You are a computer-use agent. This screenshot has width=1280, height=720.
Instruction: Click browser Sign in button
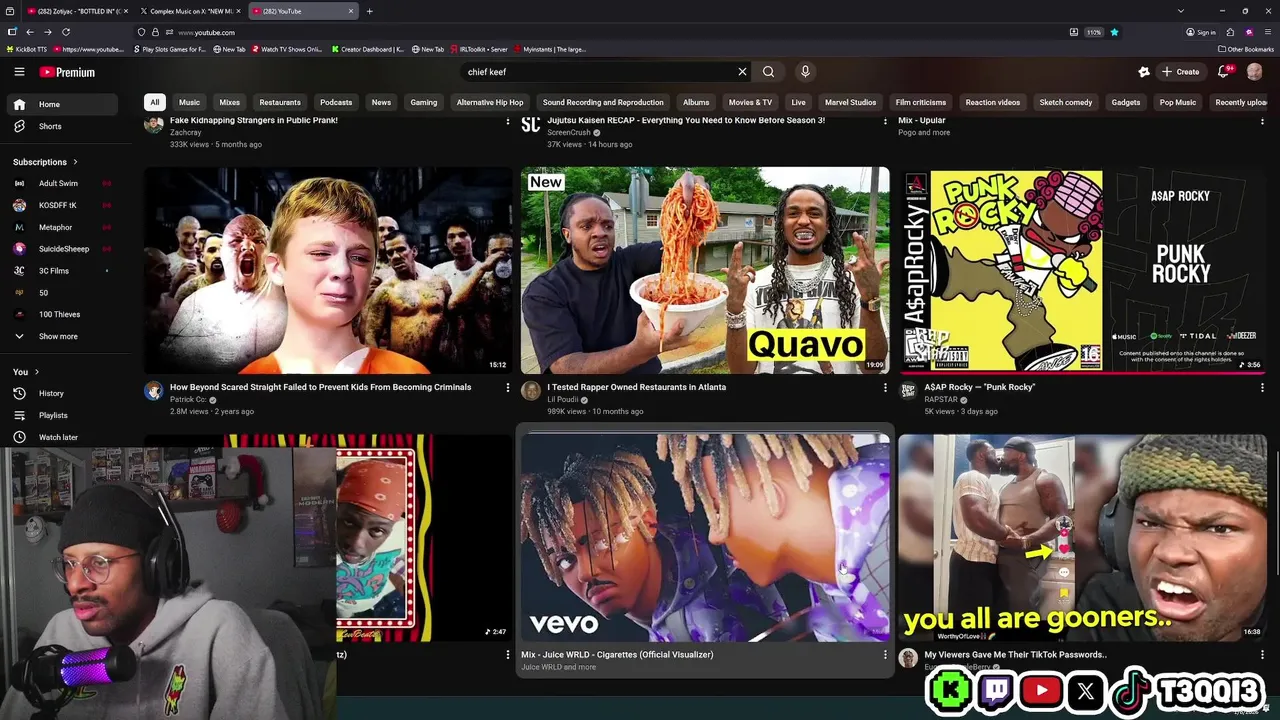point(1201,32)
